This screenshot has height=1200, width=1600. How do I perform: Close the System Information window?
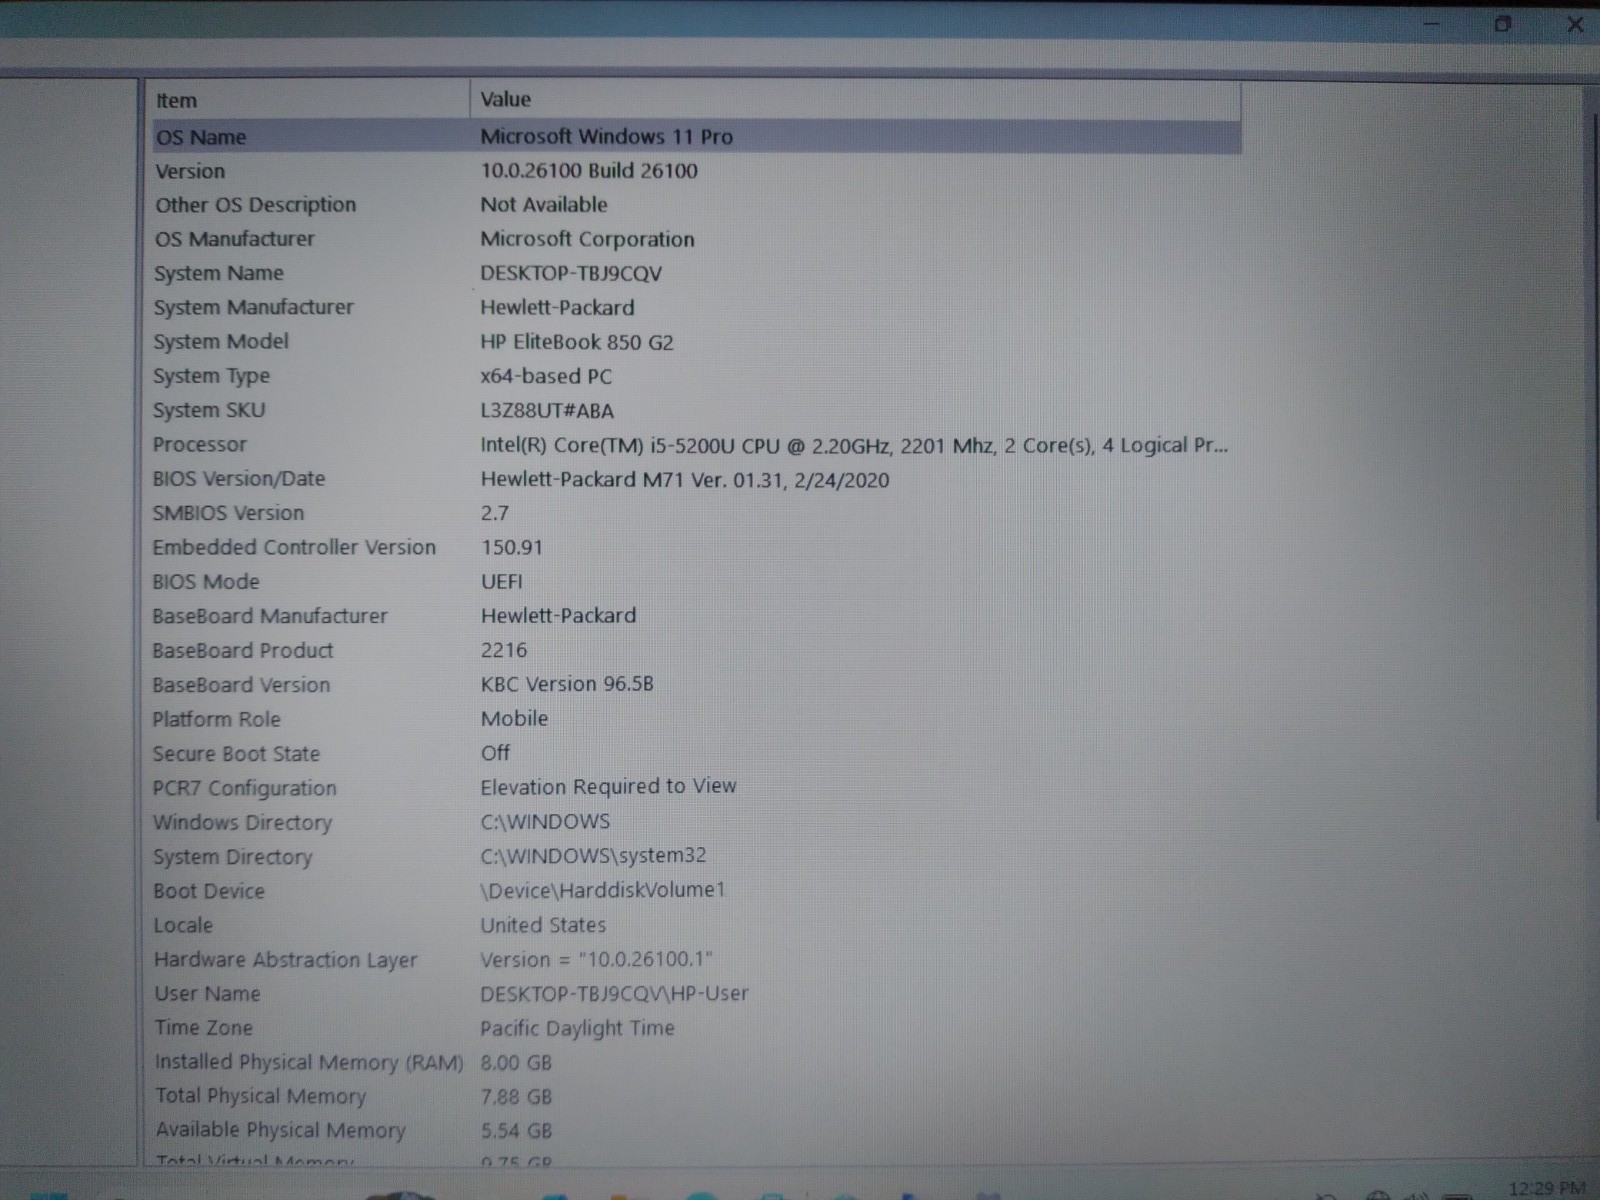[x=1575, y=24]
